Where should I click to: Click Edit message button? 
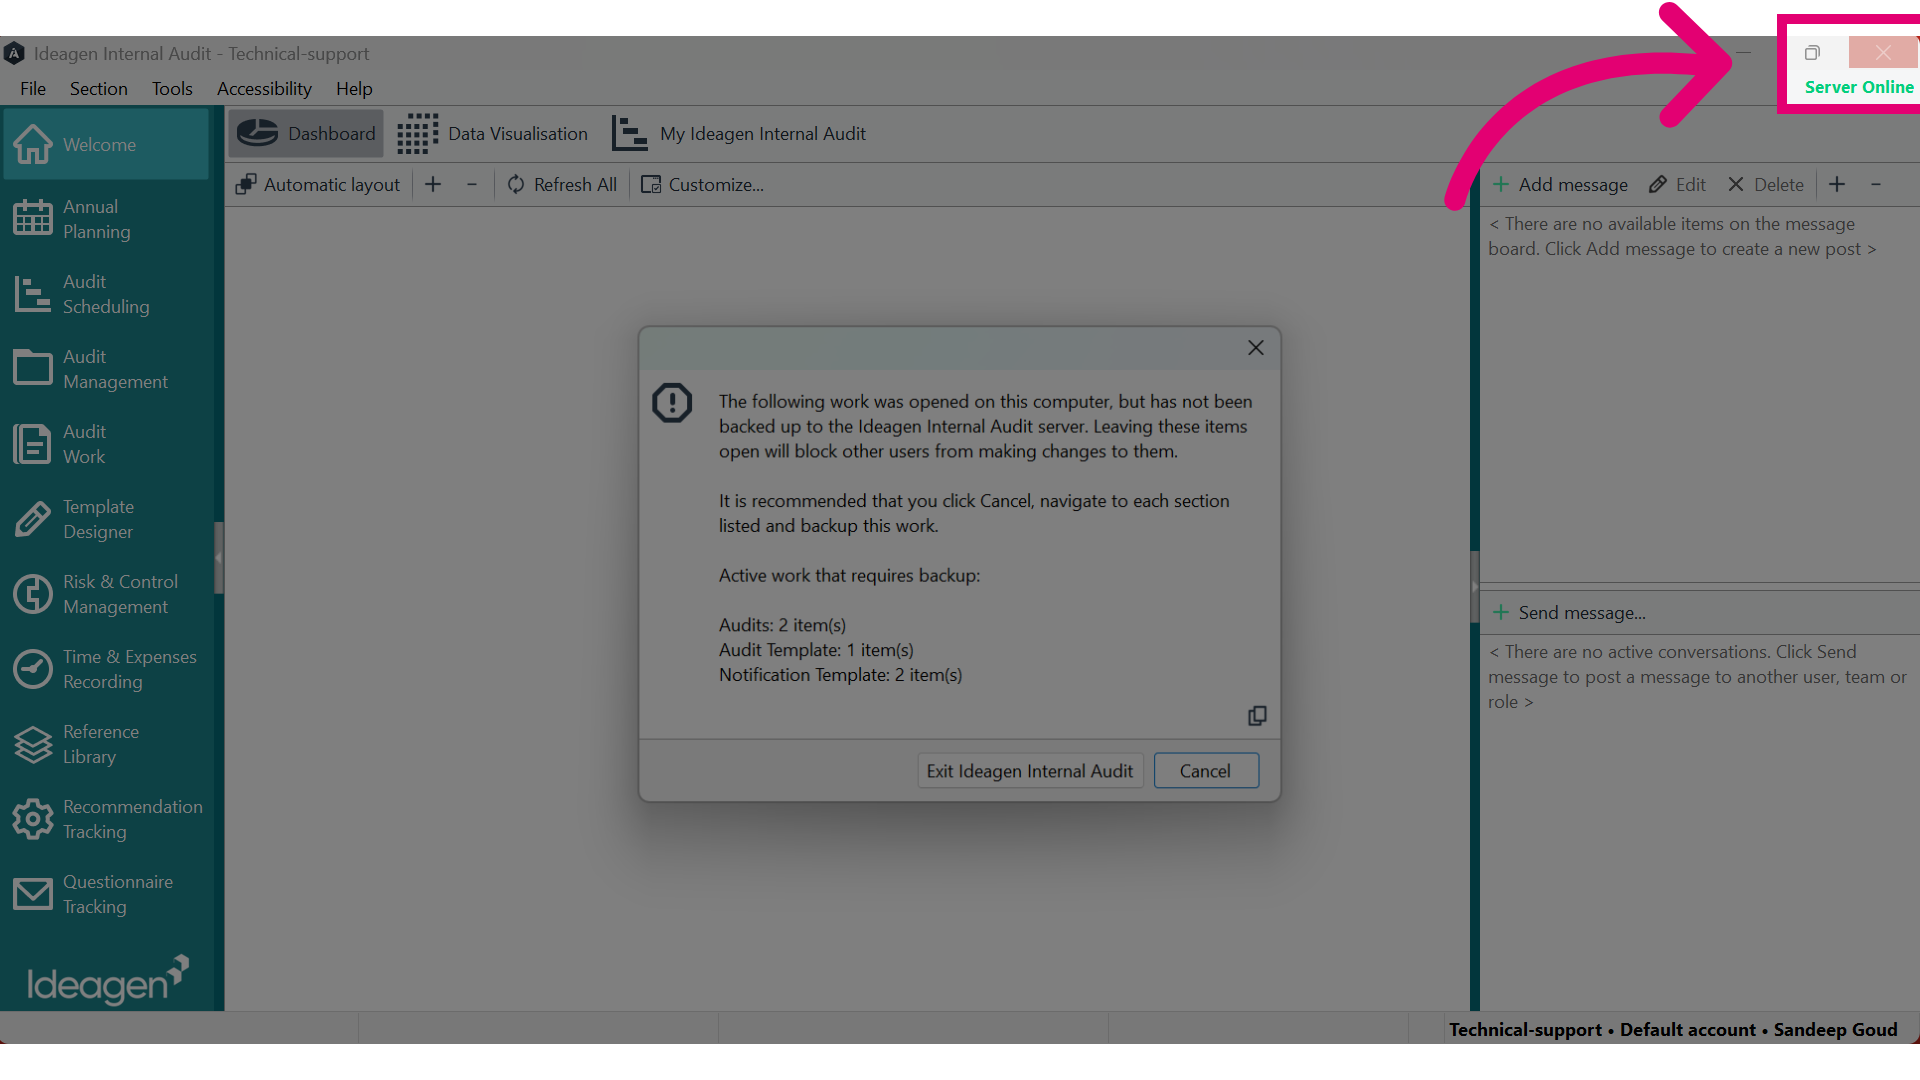[x=1677, y=185]
